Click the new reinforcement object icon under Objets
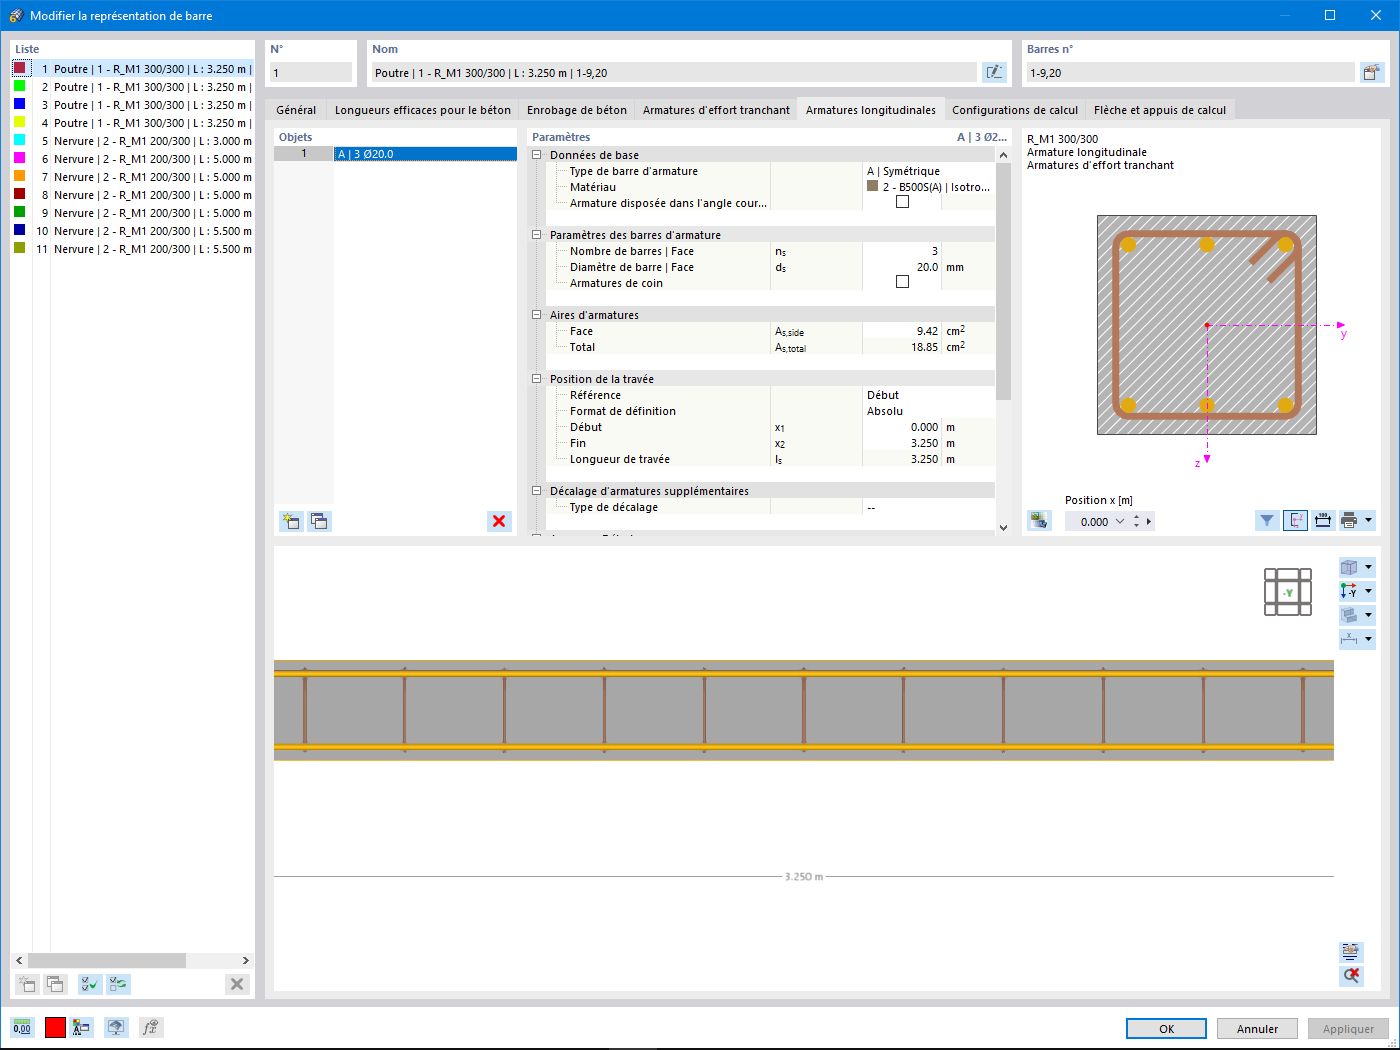The width and height of the screenshot is (1400, 1050). click(x=291, y=521)
